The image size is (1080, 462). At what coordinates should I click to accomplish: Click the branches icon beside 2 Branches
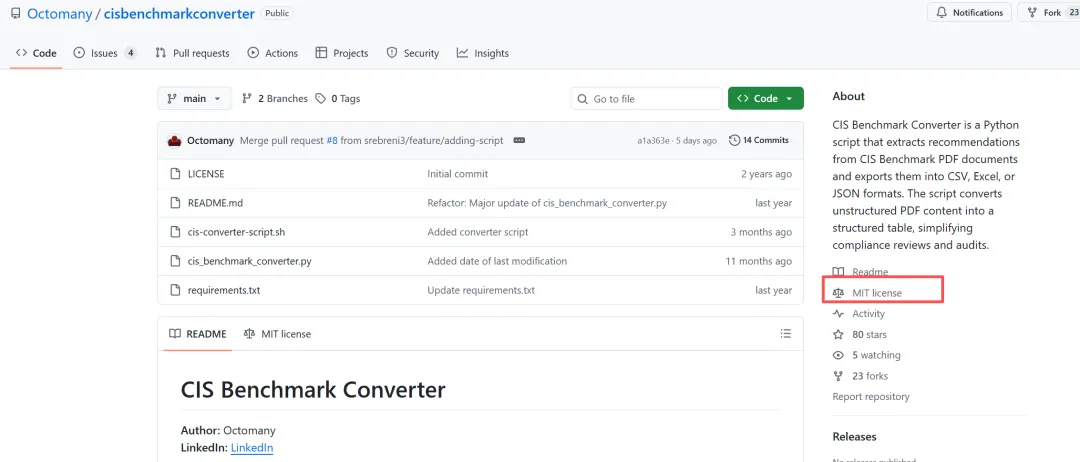point(247,98)
